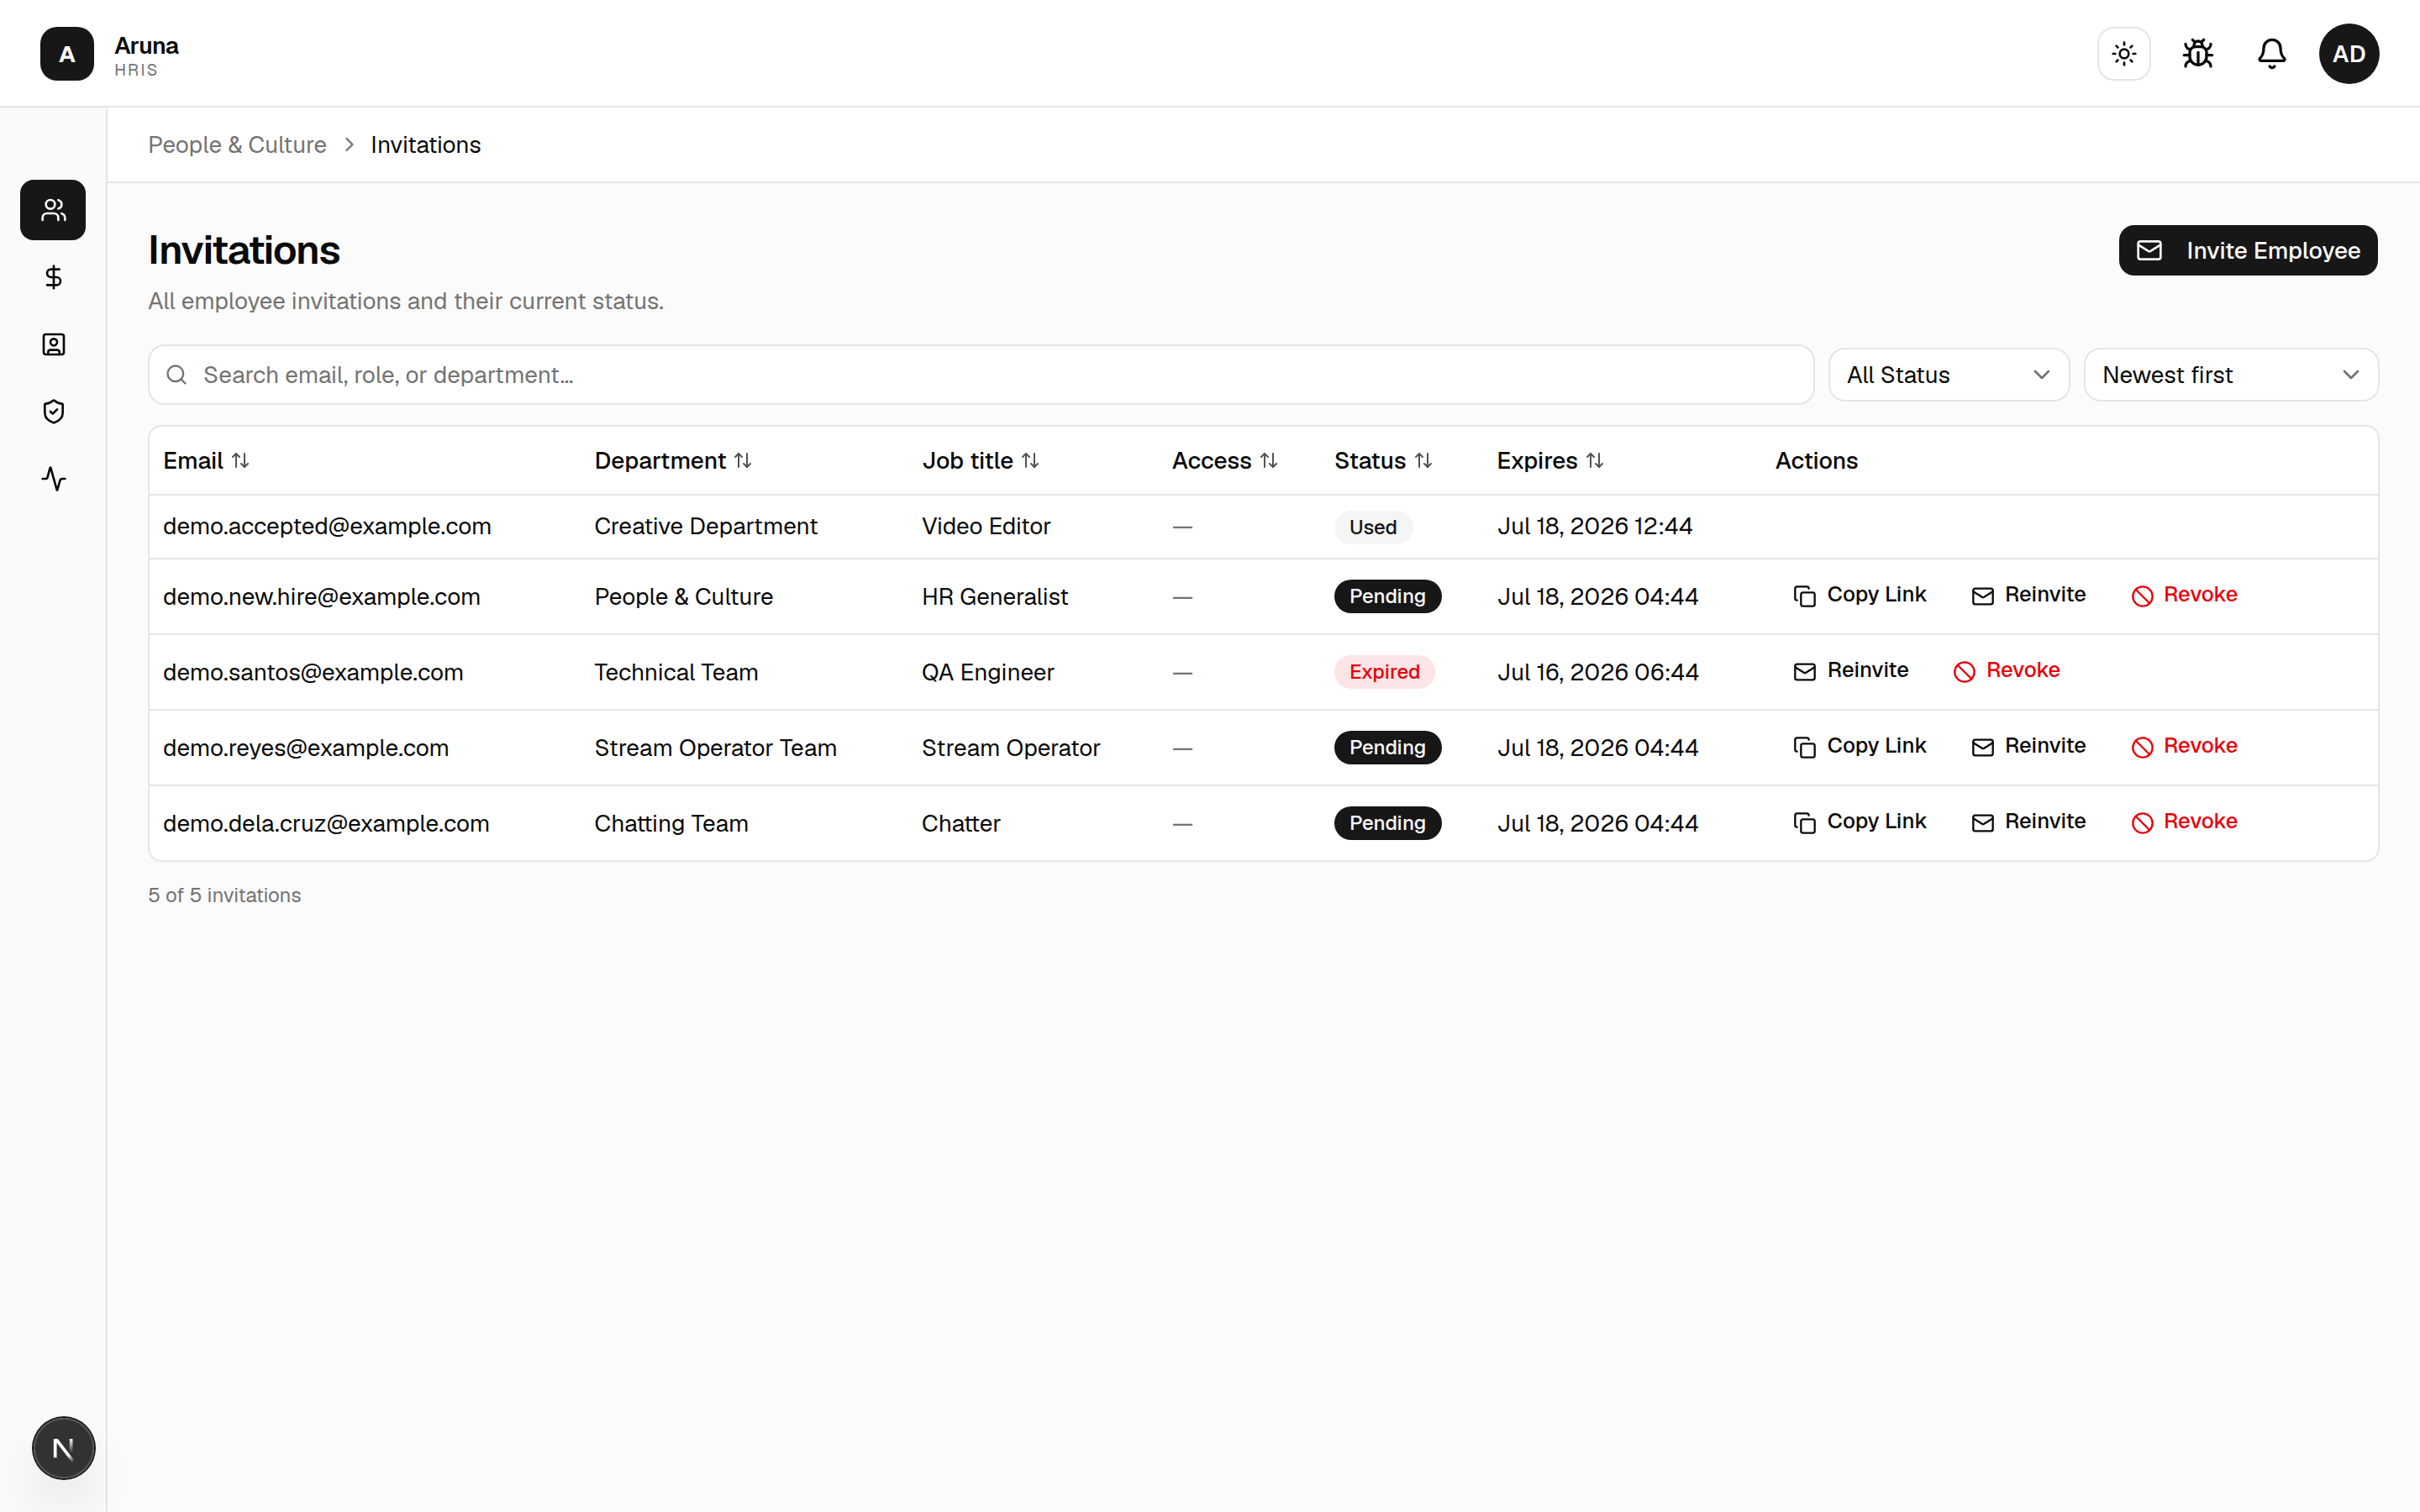Viewport: 2420px width, 1512px height.
Task: Open the activity pulse sidebar icon
Action: pyautogui.click(x=53, y=479)
